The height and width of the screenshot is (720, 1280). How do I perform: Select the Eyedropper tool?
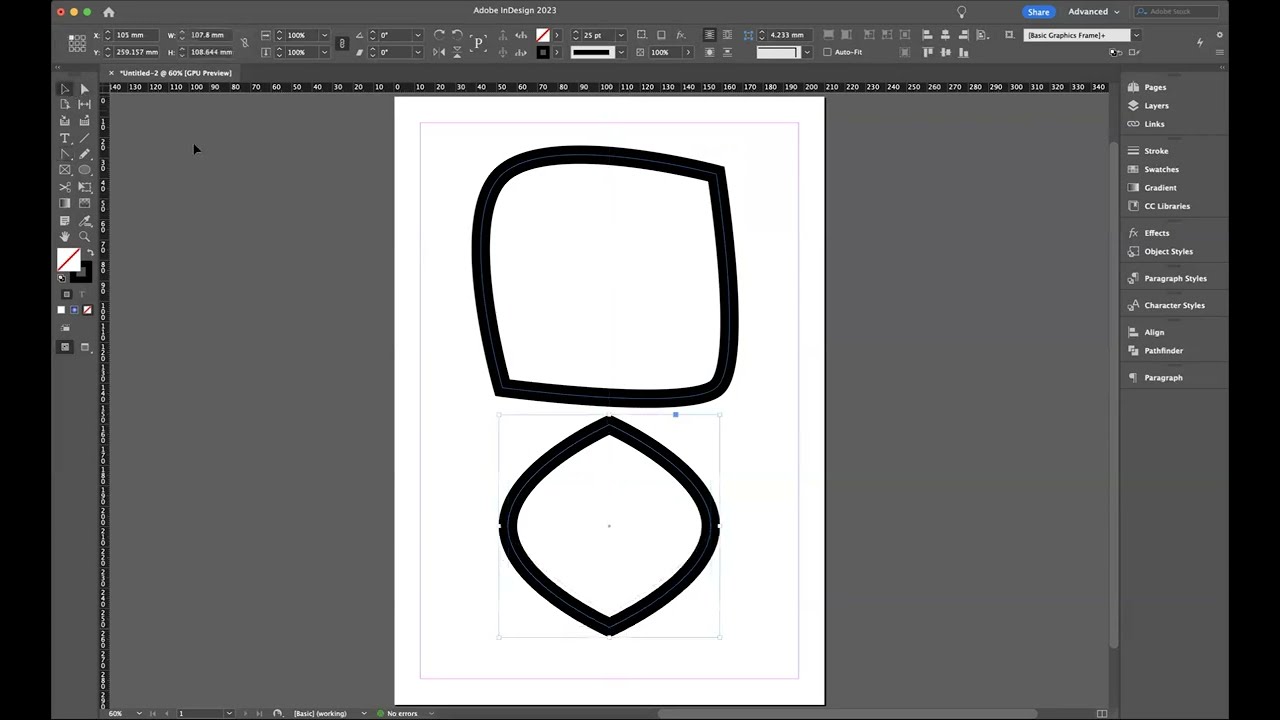click(84, 221)
